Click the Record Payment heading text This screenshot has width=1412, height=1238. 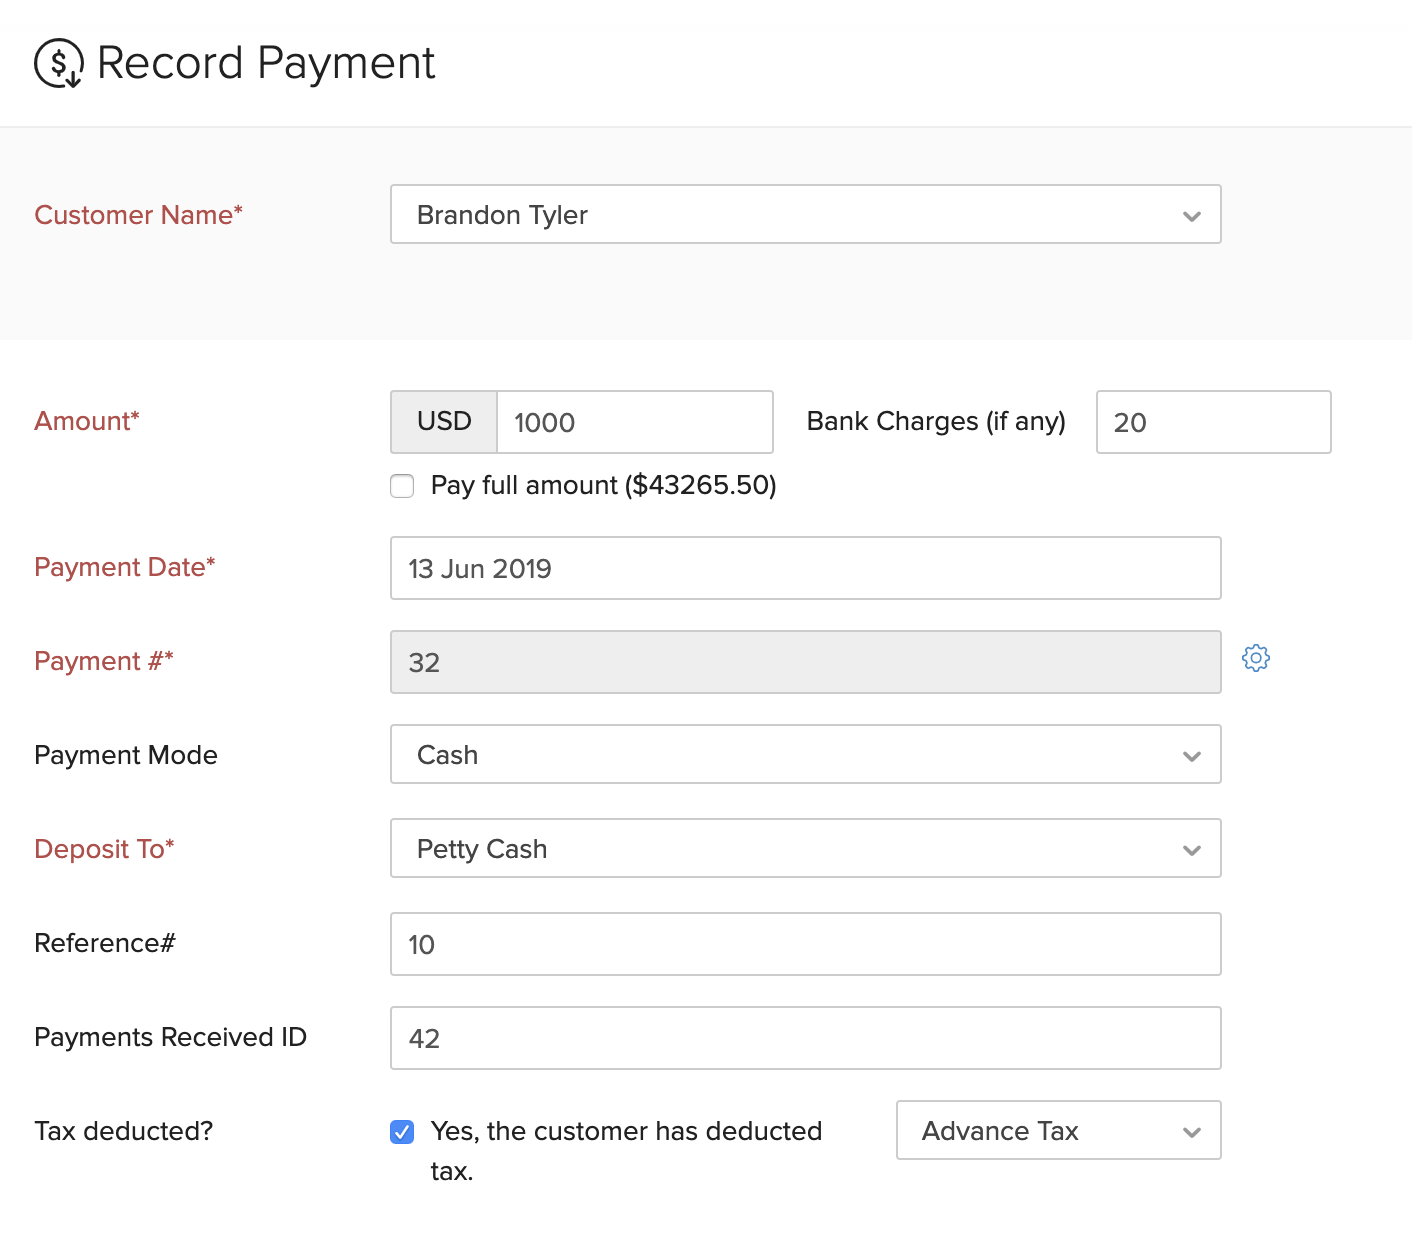266,63
